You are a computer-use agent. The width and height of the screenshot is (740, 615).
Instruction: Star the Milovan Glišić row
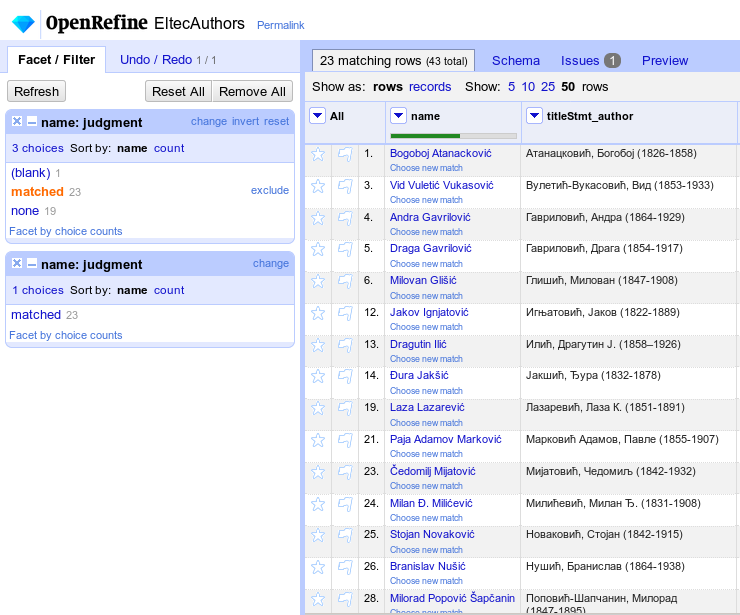[x=318, y=281]
